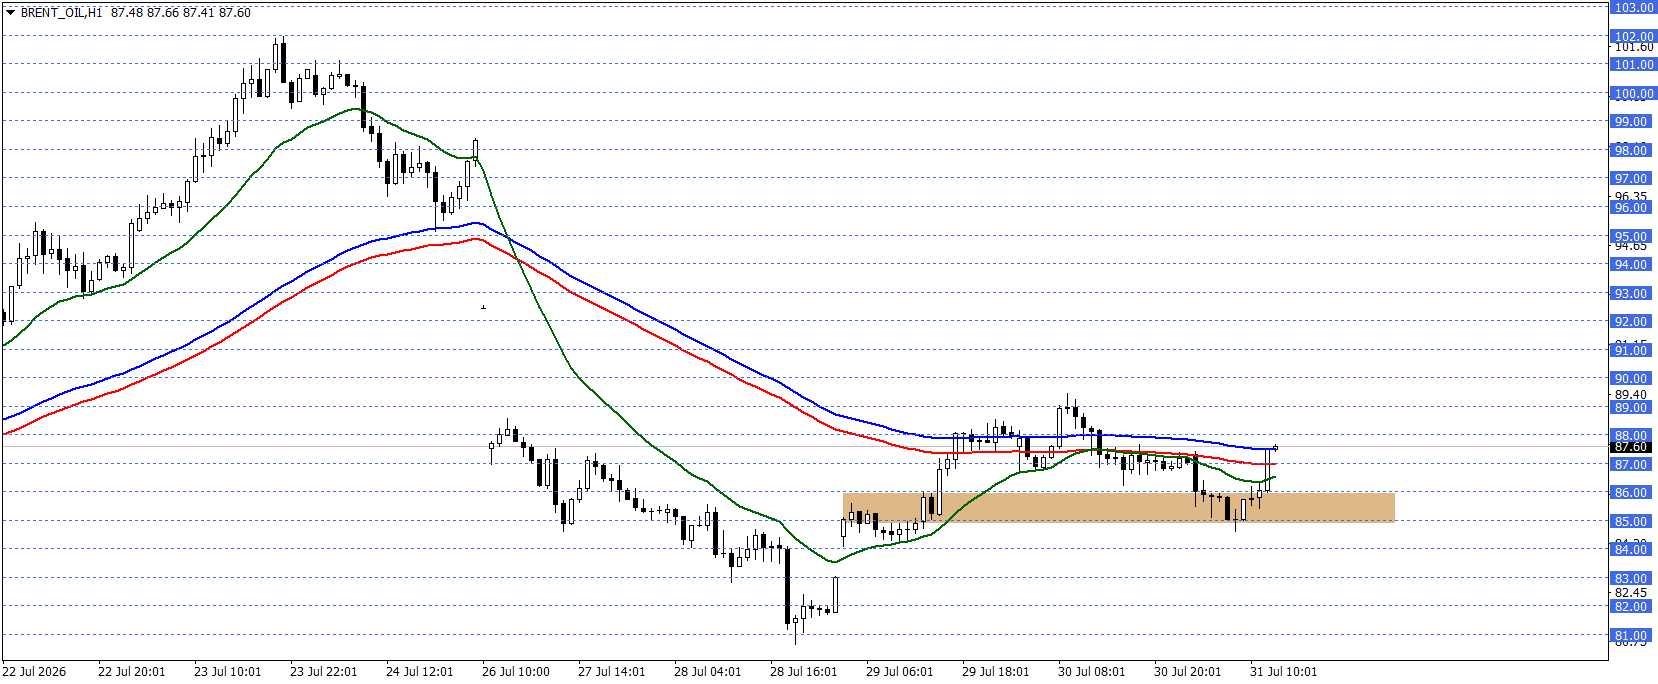Click the BRENT_OIL,H1 chart title text
1658x684 pixels.
point(61,13)
